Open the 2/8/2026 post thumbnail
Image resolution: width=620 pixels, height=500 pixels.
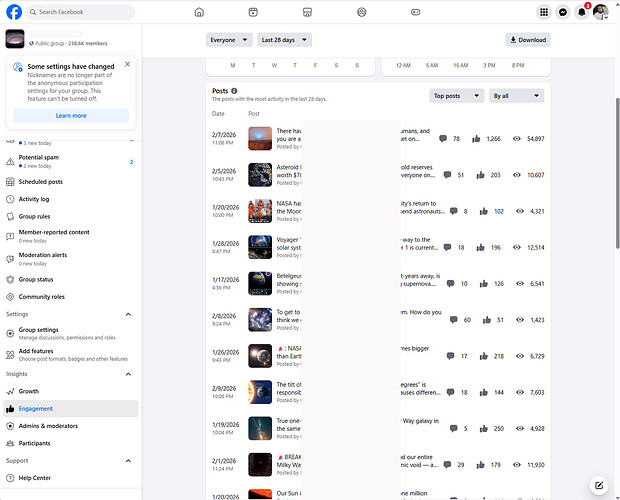(260, 320)
